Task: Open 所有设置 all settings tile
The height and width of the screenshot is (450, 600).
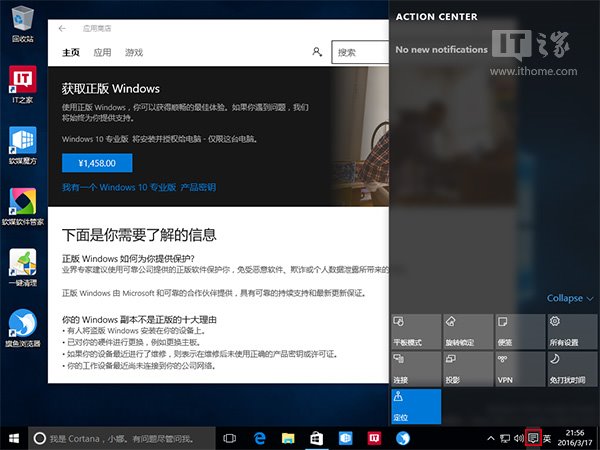Action: click(x=572, y=331)
